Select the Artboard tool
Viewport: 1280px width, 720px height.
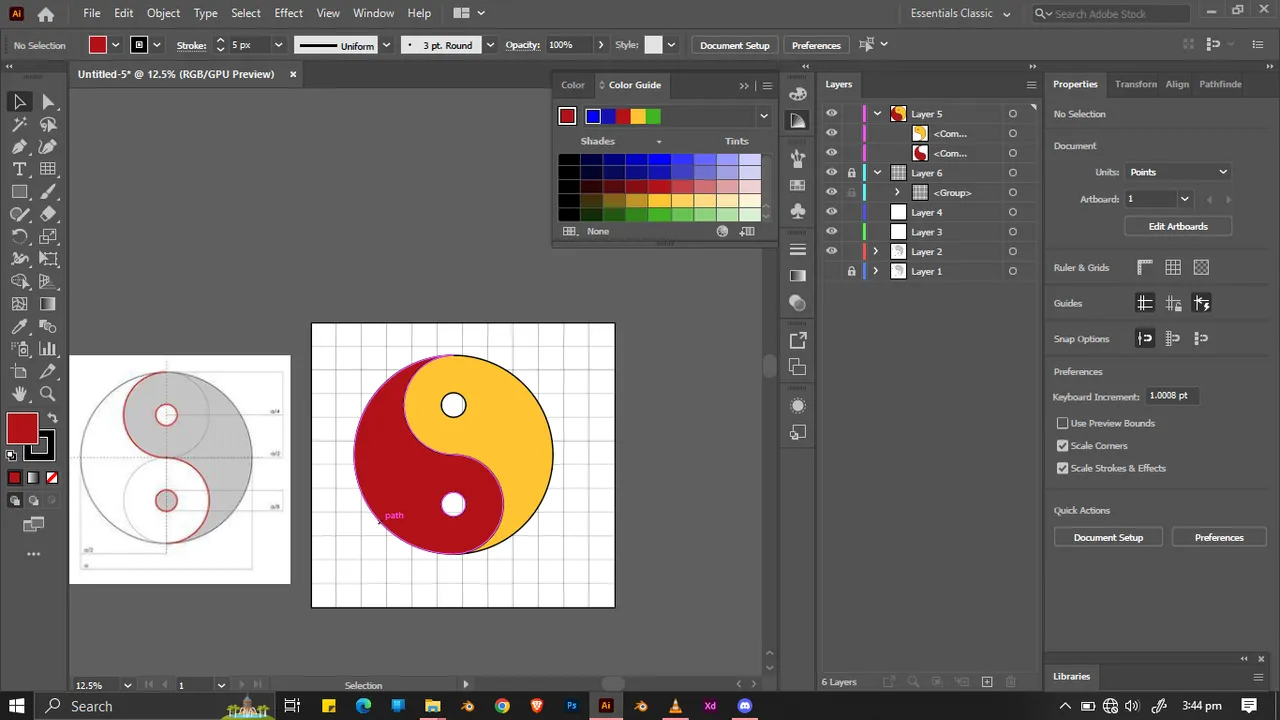19,372
